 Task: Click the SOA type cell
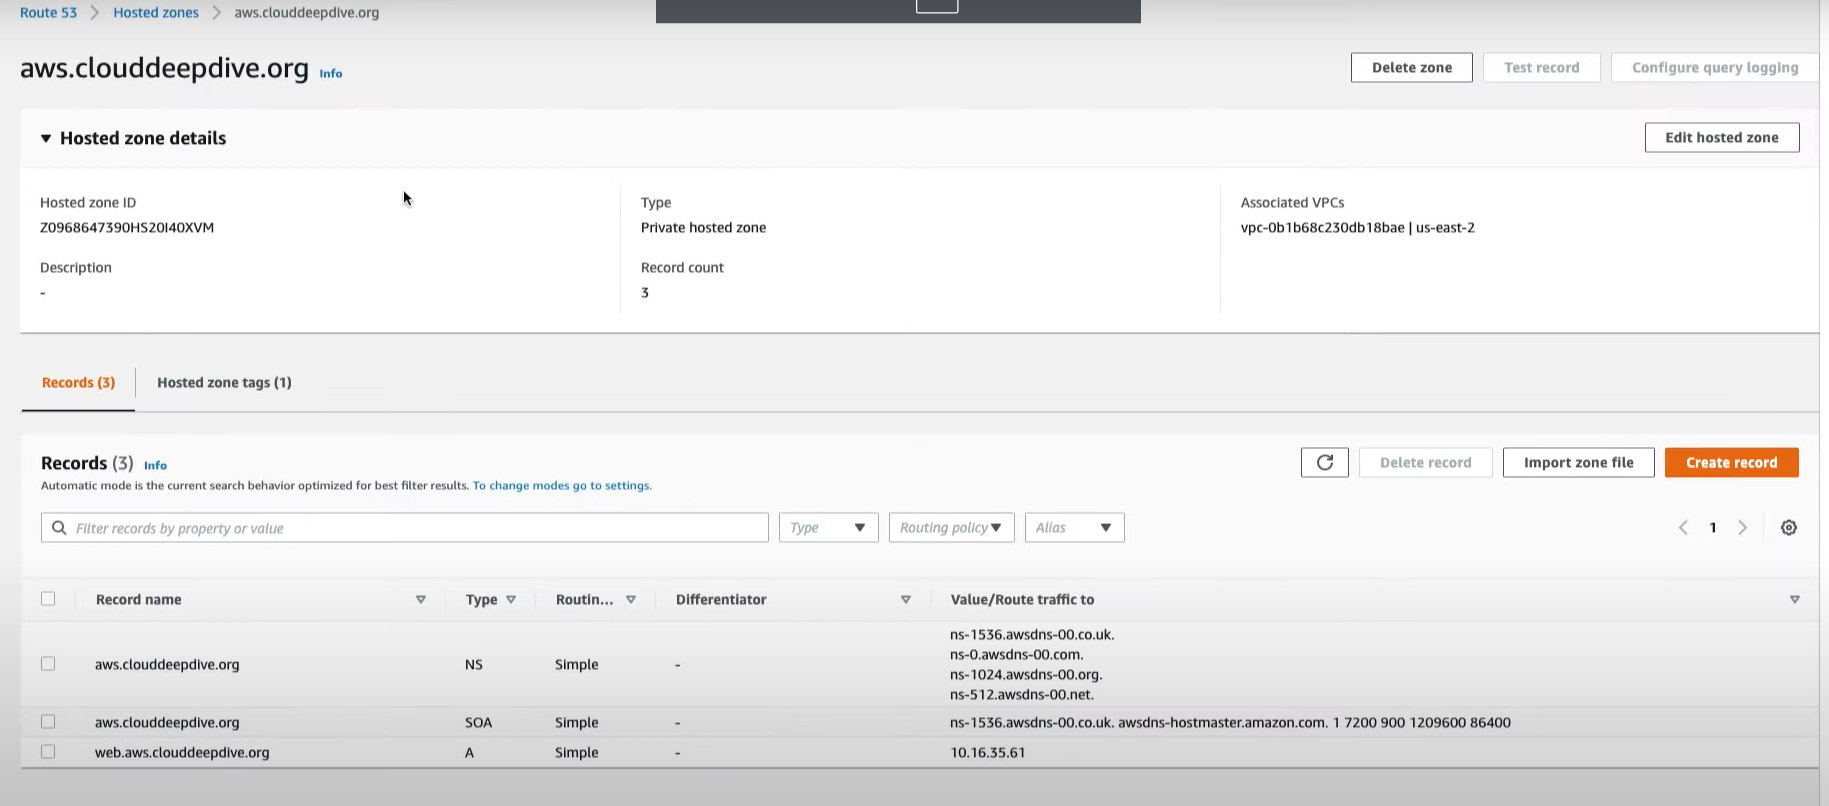point(478,723)
